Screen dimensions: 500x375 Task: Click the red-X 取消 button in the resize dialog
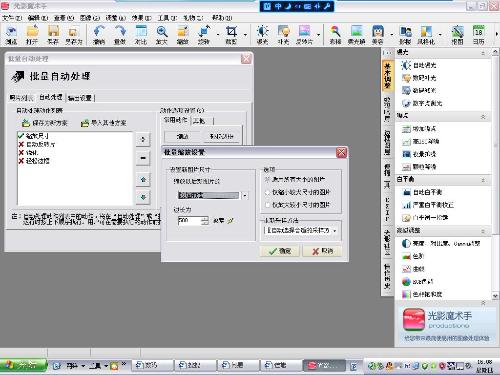(x=322, y=251)
